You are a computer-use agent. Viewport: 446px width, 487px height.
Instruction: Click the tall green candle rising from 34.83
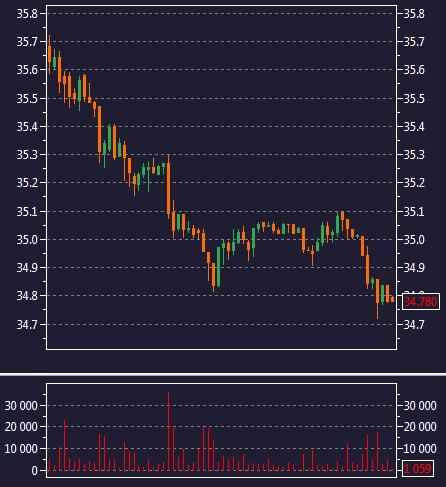click(x=219, y=267)
